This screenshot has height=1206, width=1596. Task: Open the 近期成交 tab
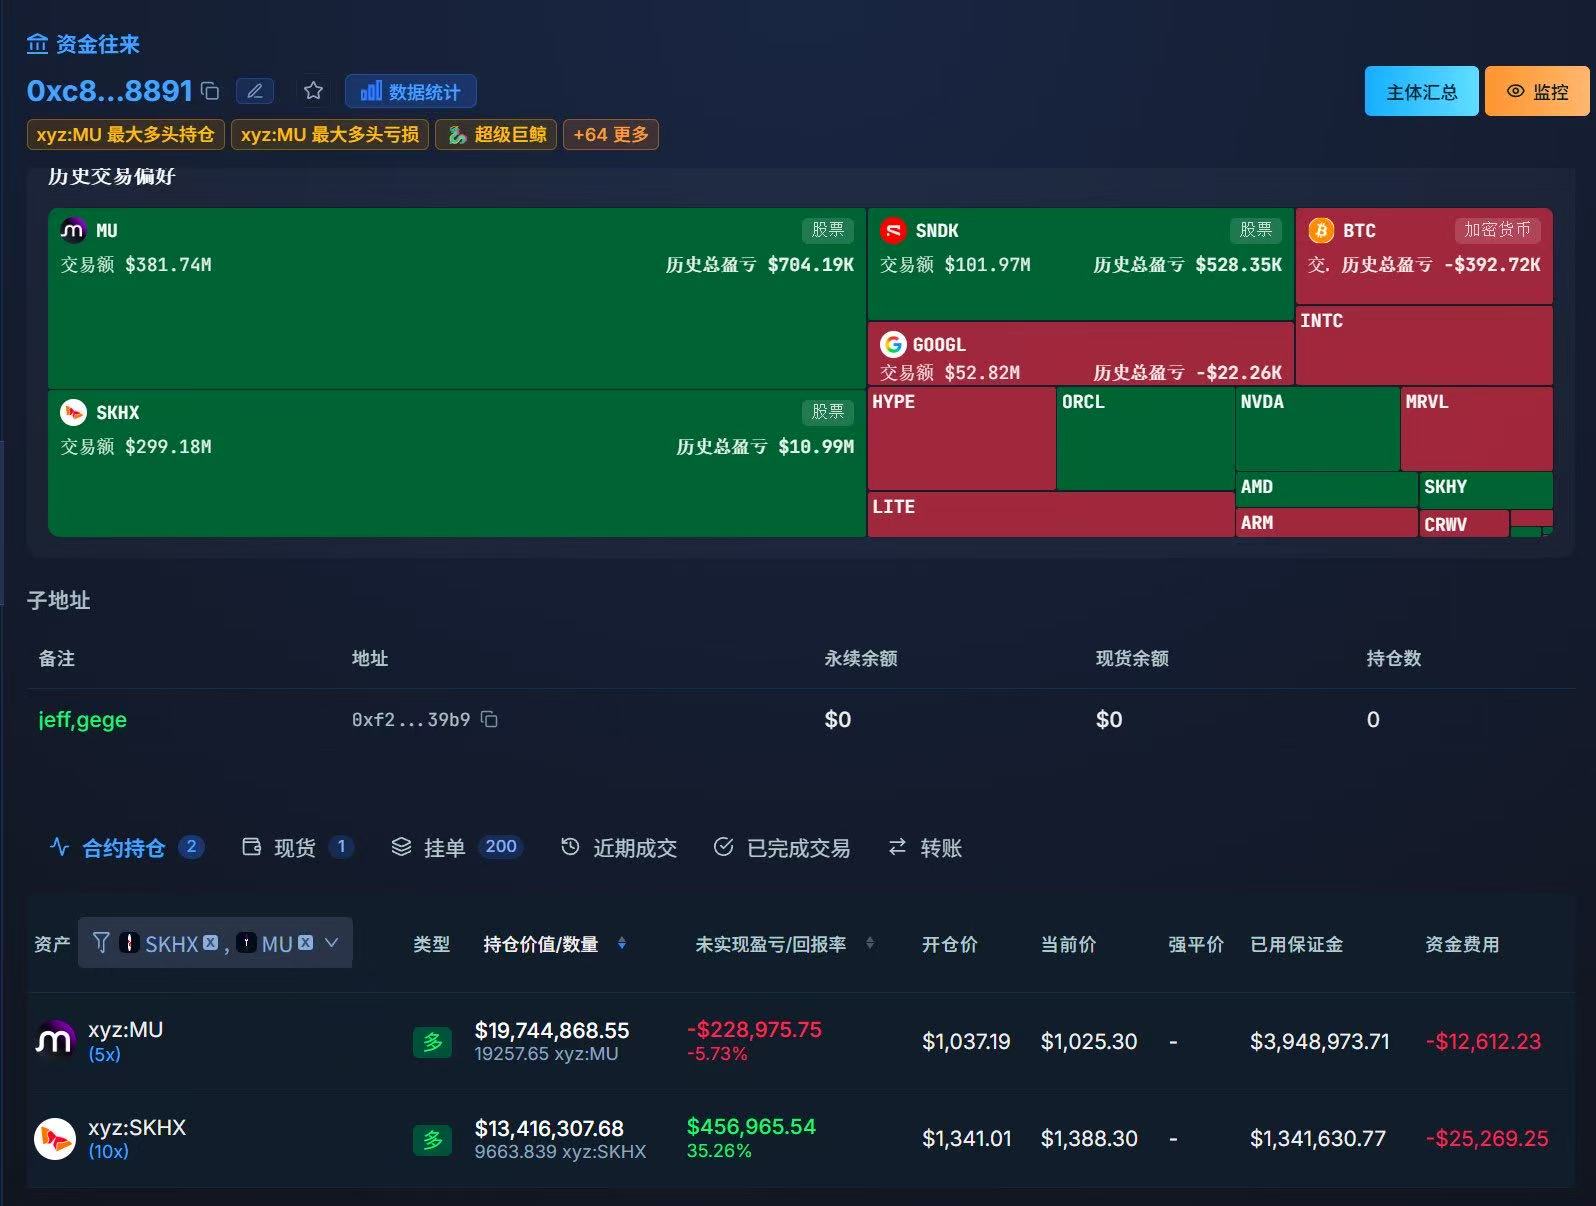click(619, 847)
